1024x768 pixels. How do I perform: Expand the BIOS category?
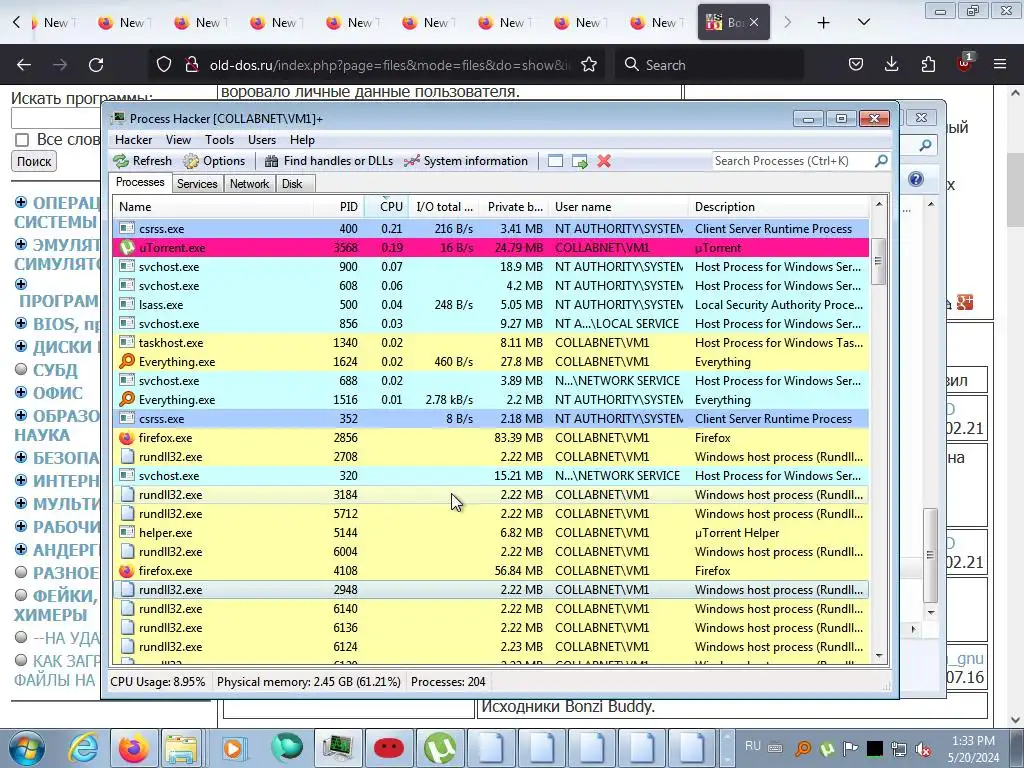point(21,323)
